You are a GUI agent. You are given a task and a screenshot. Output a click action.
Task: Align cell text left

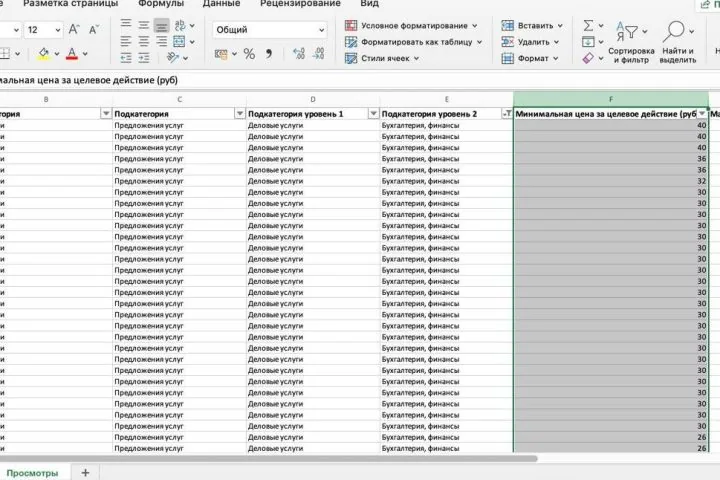(126, 41)
